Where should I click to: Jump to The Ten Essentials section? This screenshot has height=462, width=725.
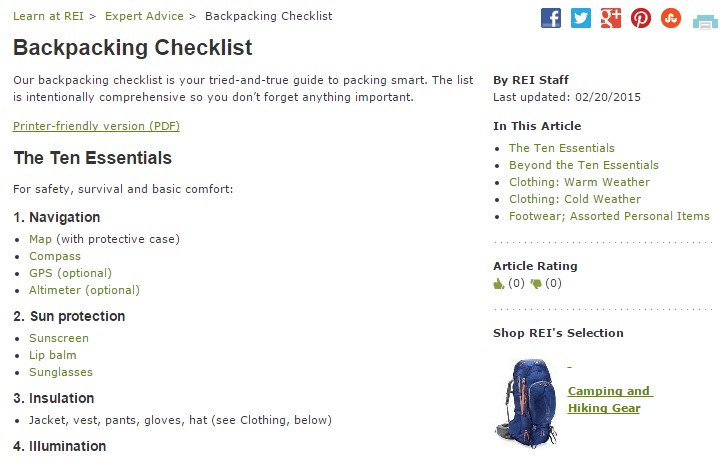coord(562,148)
